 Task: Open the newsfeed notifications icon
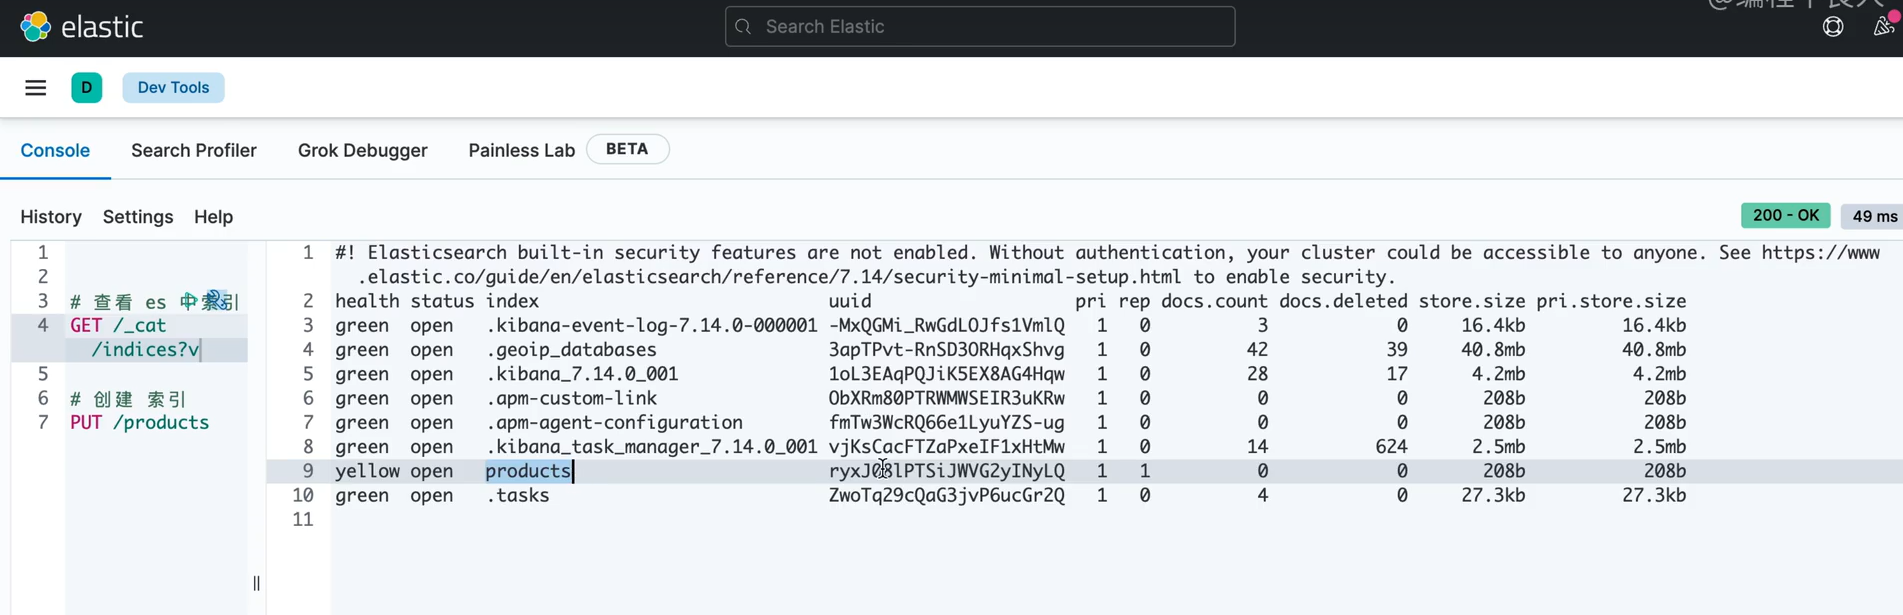(1884, 26)
